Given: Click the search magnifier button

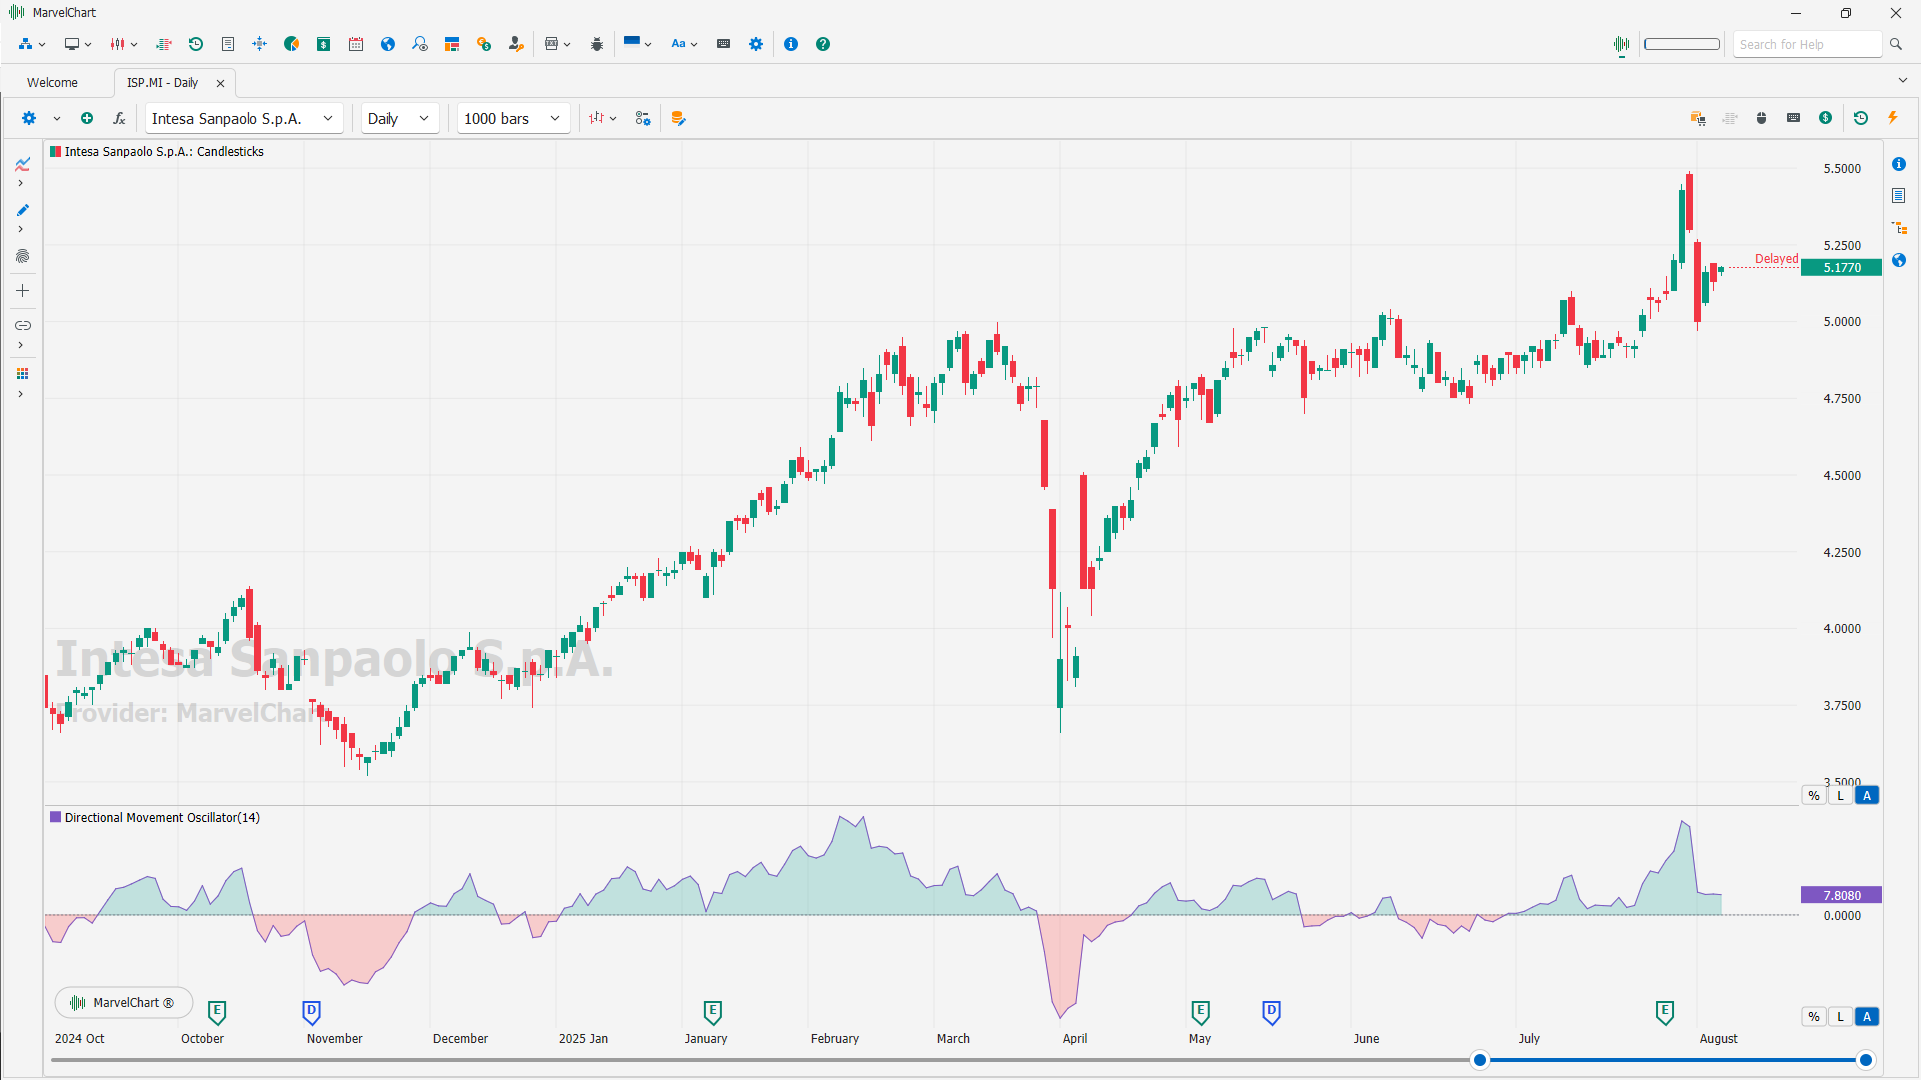Looking at the screenshot, I should 1896,44.
